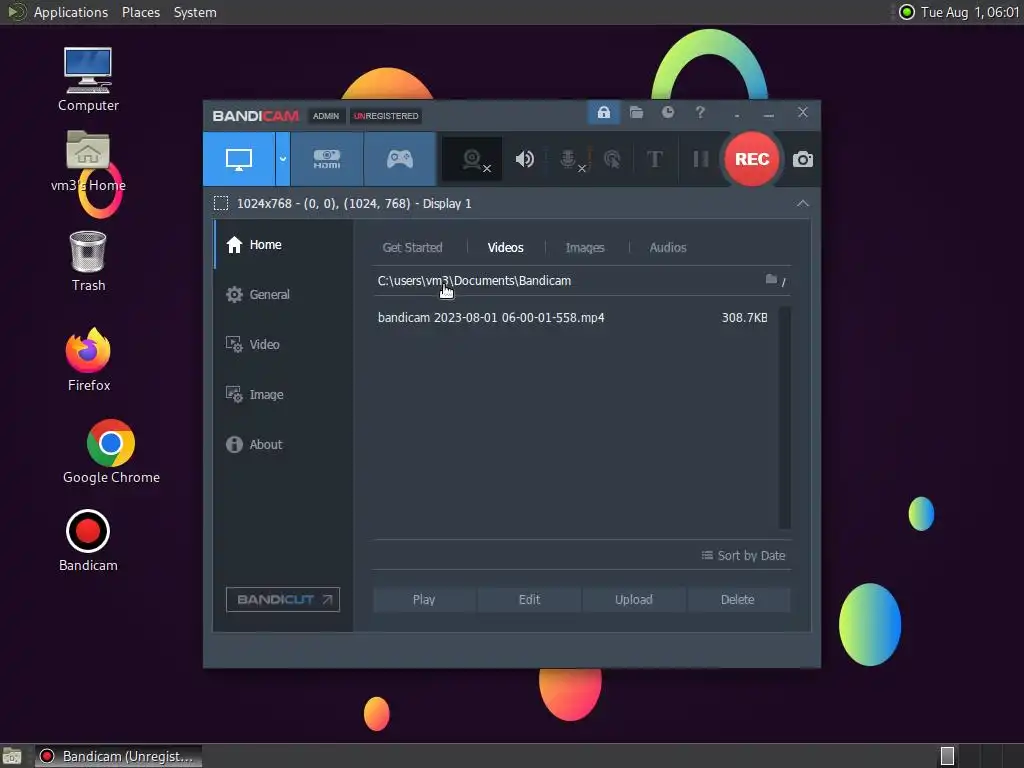Click the Upload button

[633, 600]
